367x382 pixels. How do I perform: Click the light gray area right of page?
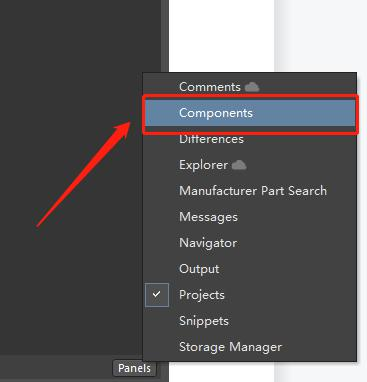pyautogui.click(x=320, y=36)
